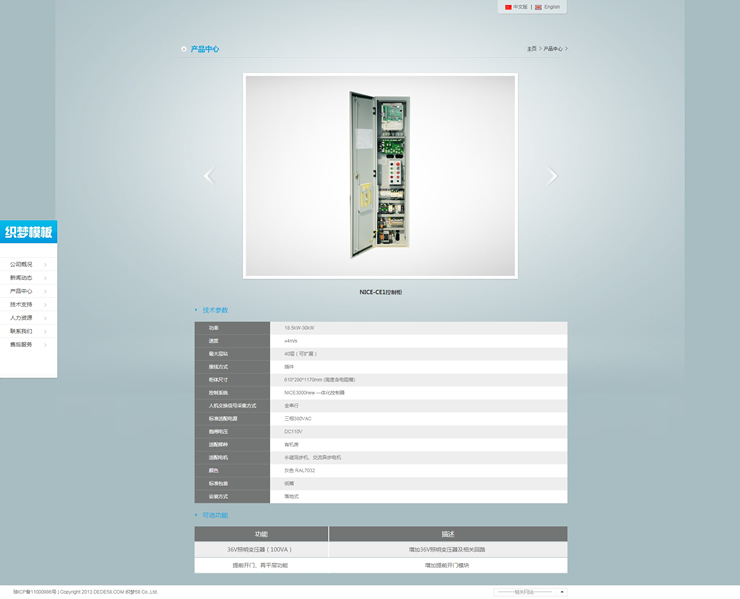Viewport: 740px width, 599px height.
Task: Click the UK flag icon
Action: point(538,7)
